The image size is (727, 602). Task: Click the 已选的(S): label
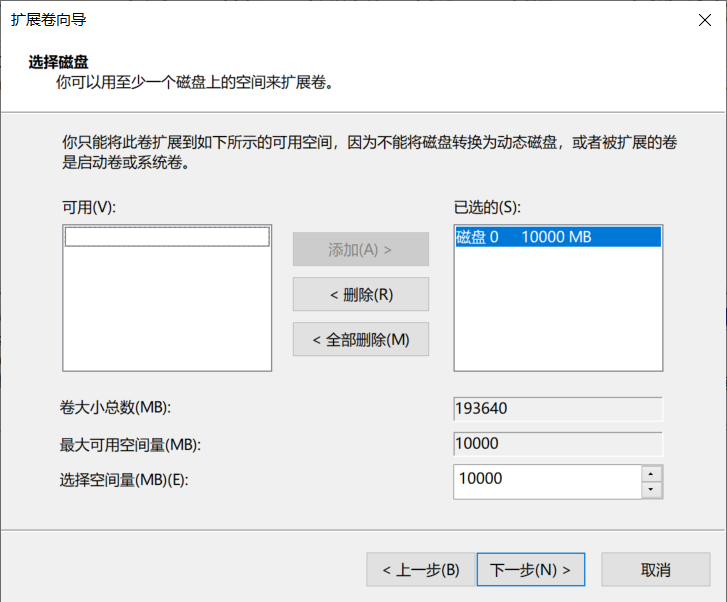pos(487,207)
